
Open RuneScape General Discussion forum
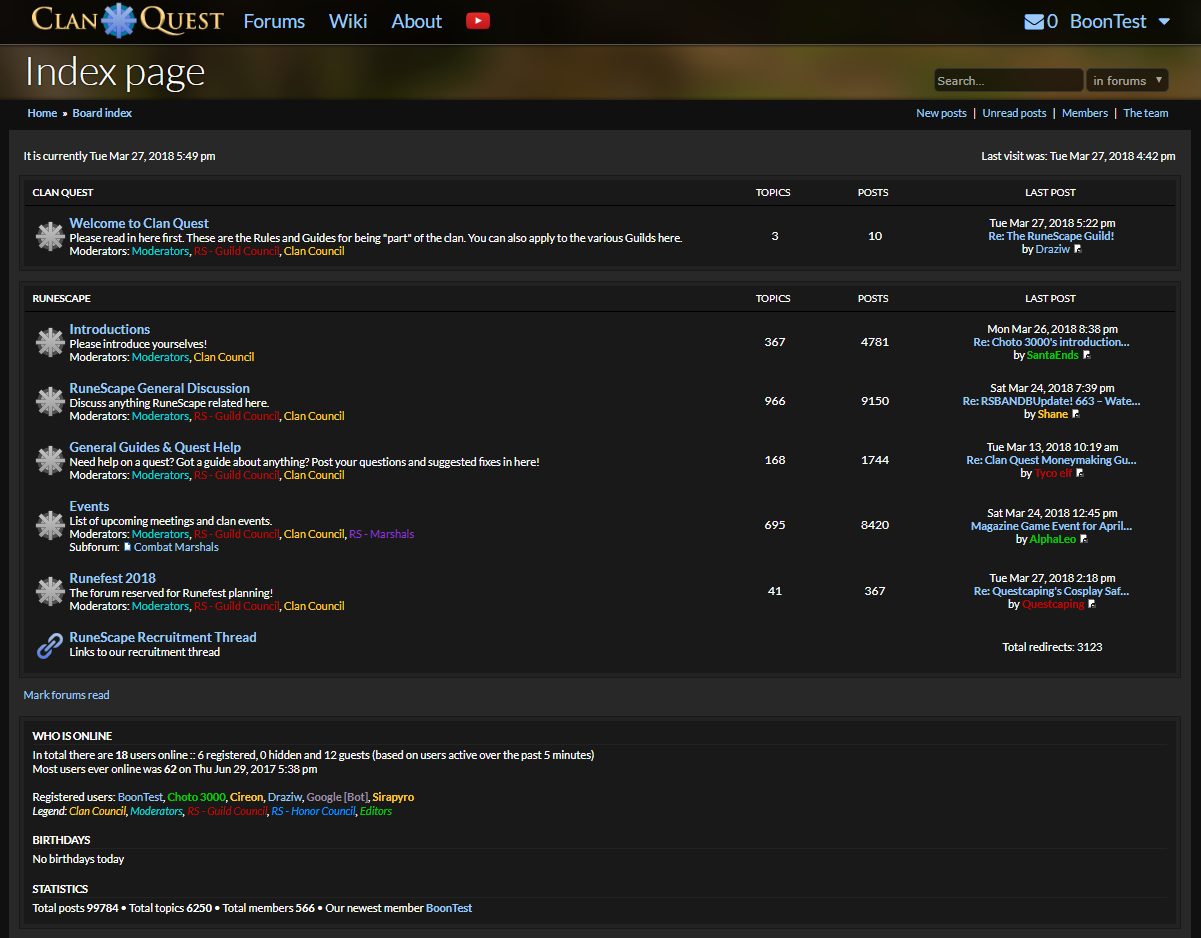[x=160, y=388]
